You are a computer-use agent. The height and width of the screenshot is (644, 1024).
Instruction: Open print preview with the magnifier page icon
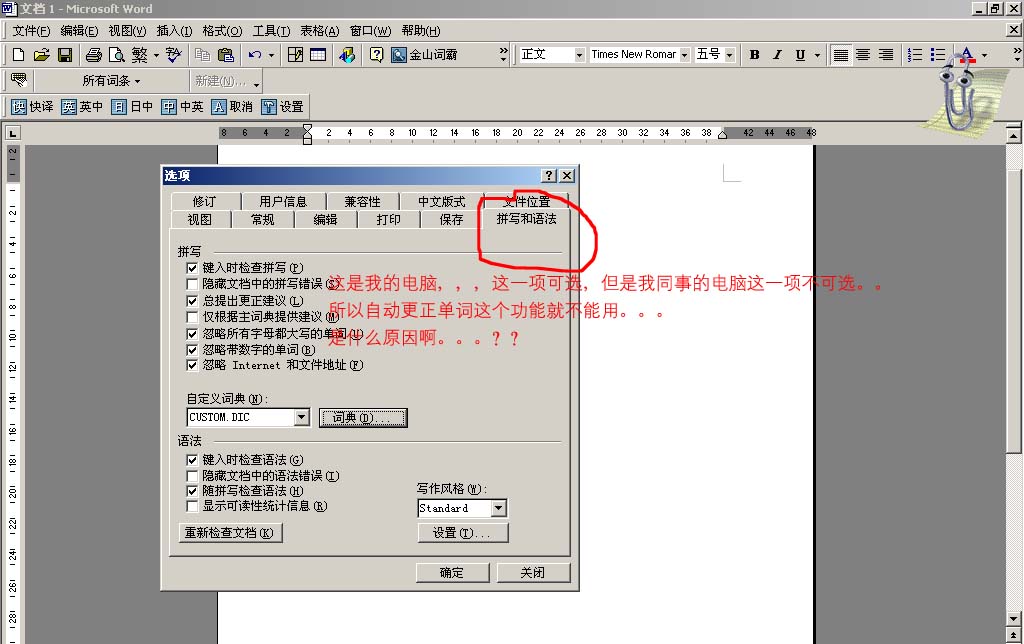116,55
